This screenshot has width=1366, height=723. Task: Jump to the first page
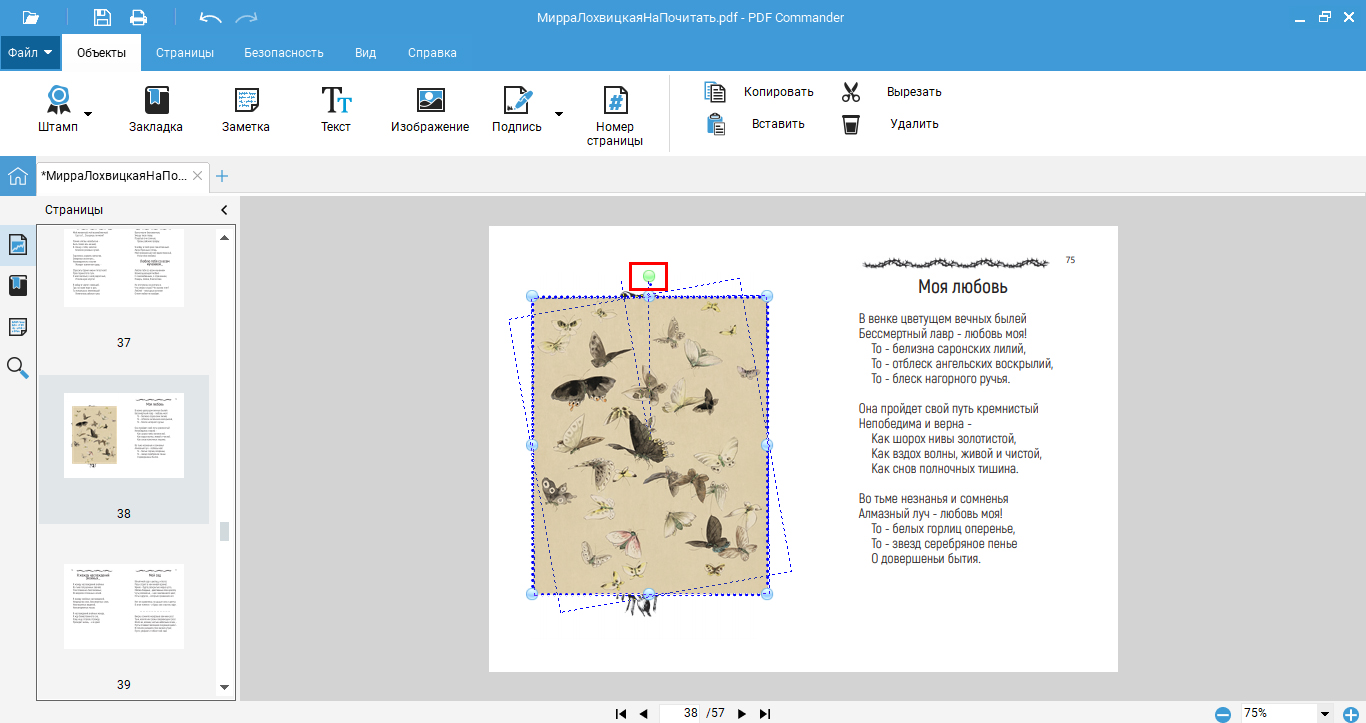621,713
